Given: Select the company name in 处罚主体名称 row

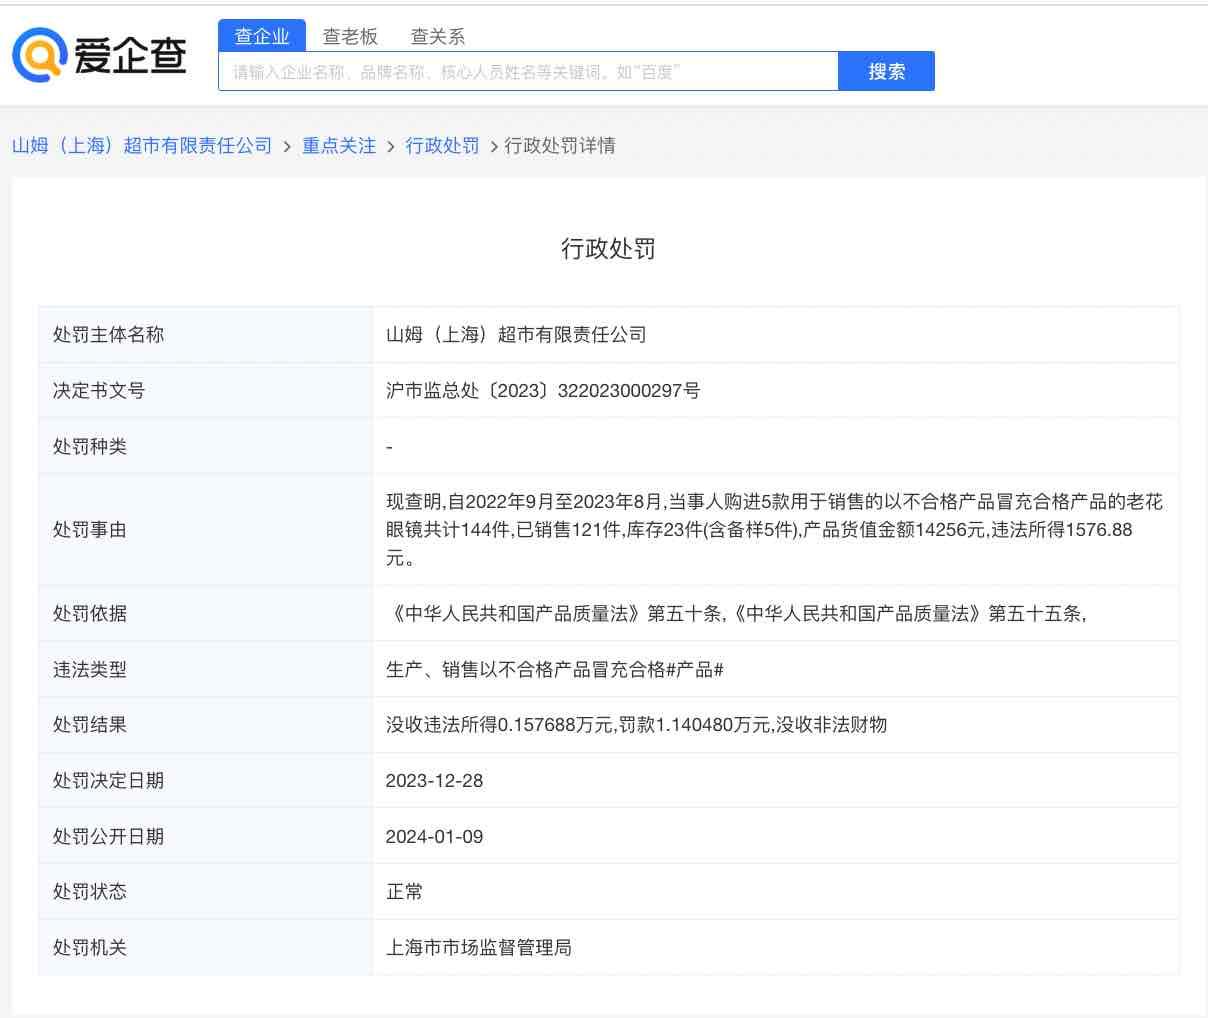Looking at the screenshot, I should point(516,335).
